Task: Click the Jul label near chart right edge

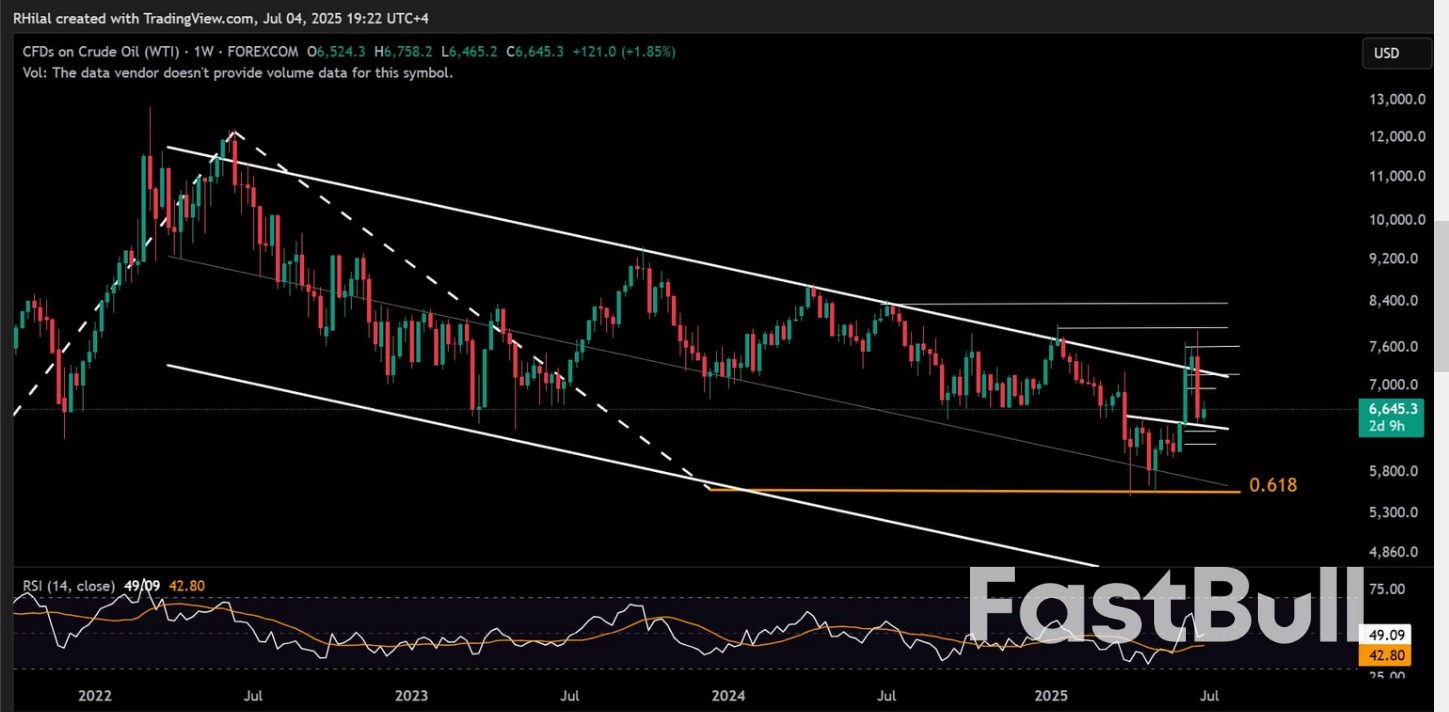Action: (x=1209, y=694)
